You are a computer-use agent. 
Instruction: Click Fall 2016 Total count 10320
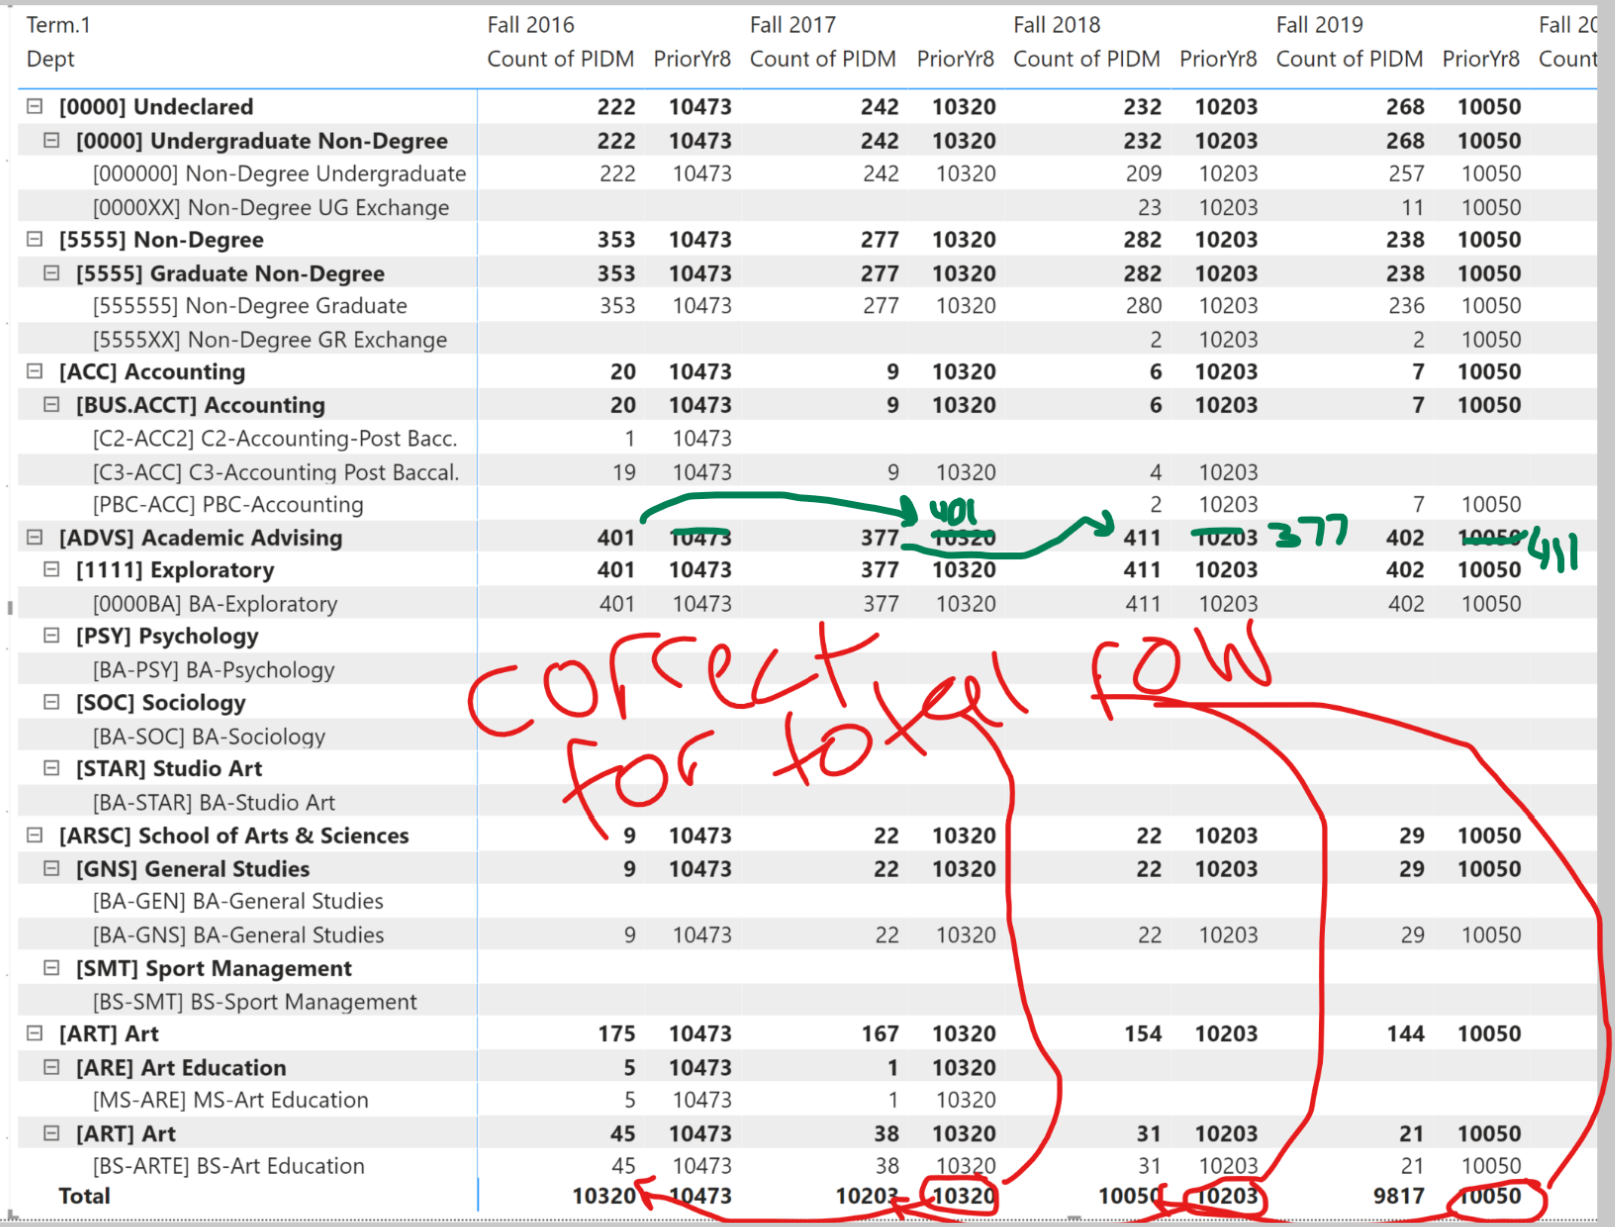point(604,1196)
